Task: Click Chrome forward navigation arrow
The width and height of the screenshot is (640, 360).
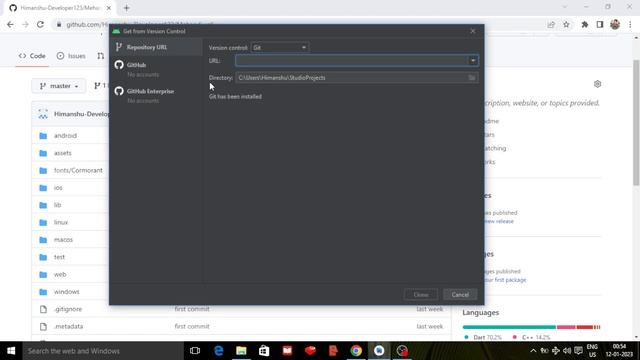Action: [25, 24]
